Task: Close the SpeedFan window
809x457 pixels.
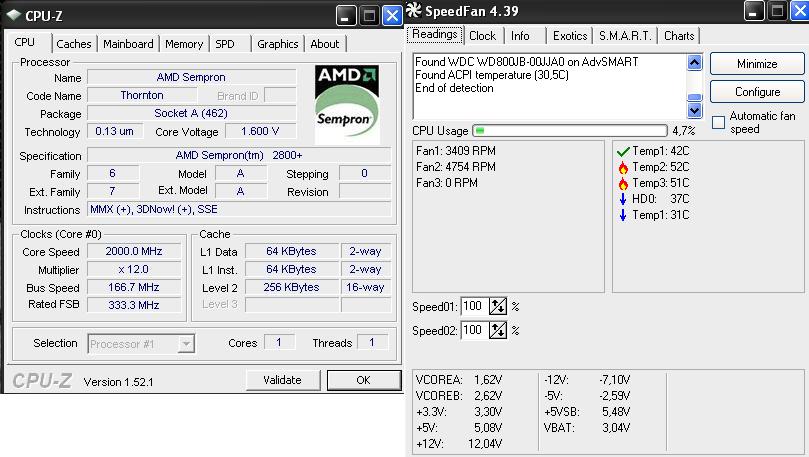Action: tap(800, 10)
